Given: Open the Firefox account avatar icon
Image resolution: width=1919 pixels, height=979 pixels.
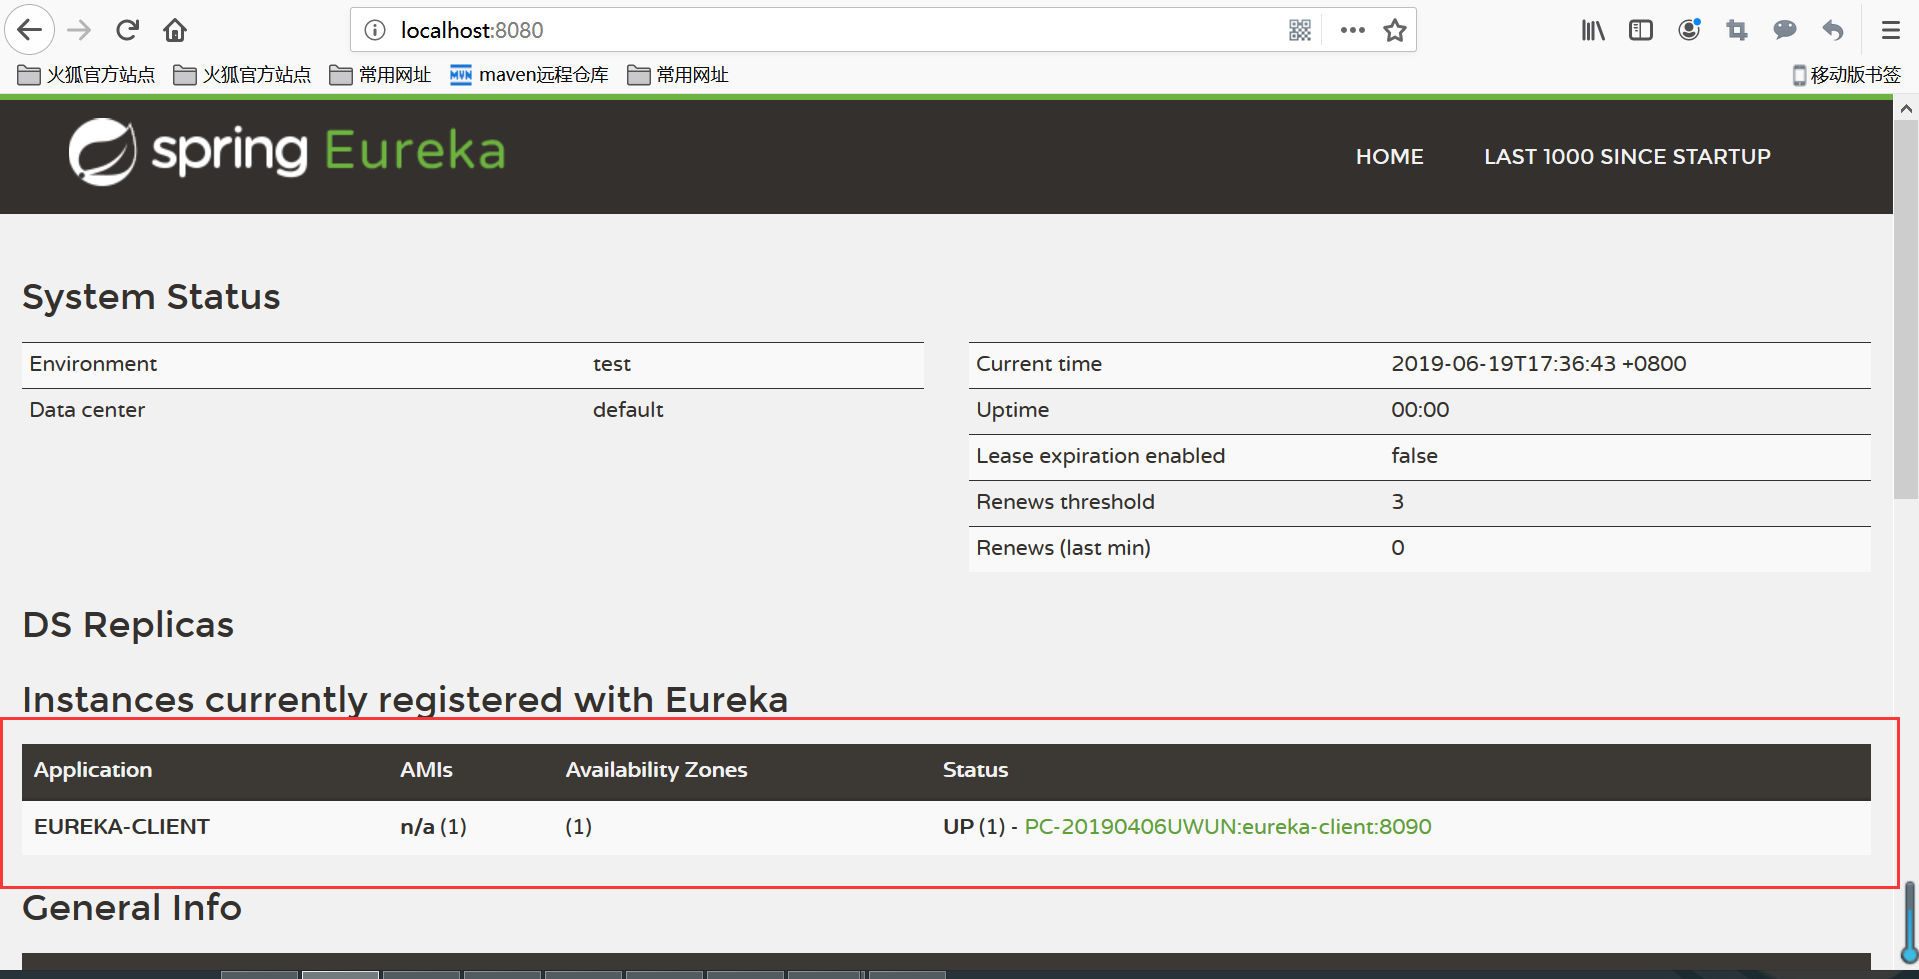Looking at the screenshot, I should [1689, 30].
